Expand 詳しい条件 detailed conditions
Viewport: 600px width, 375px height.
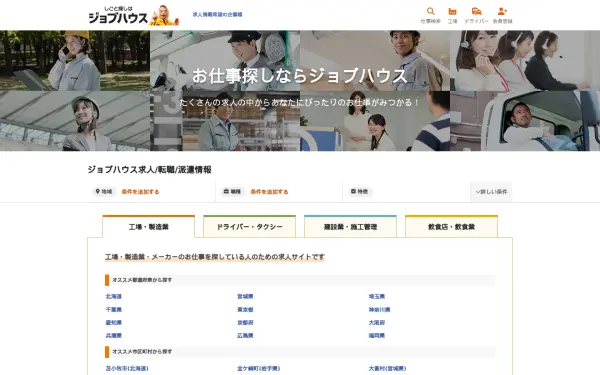click(491, 192)
